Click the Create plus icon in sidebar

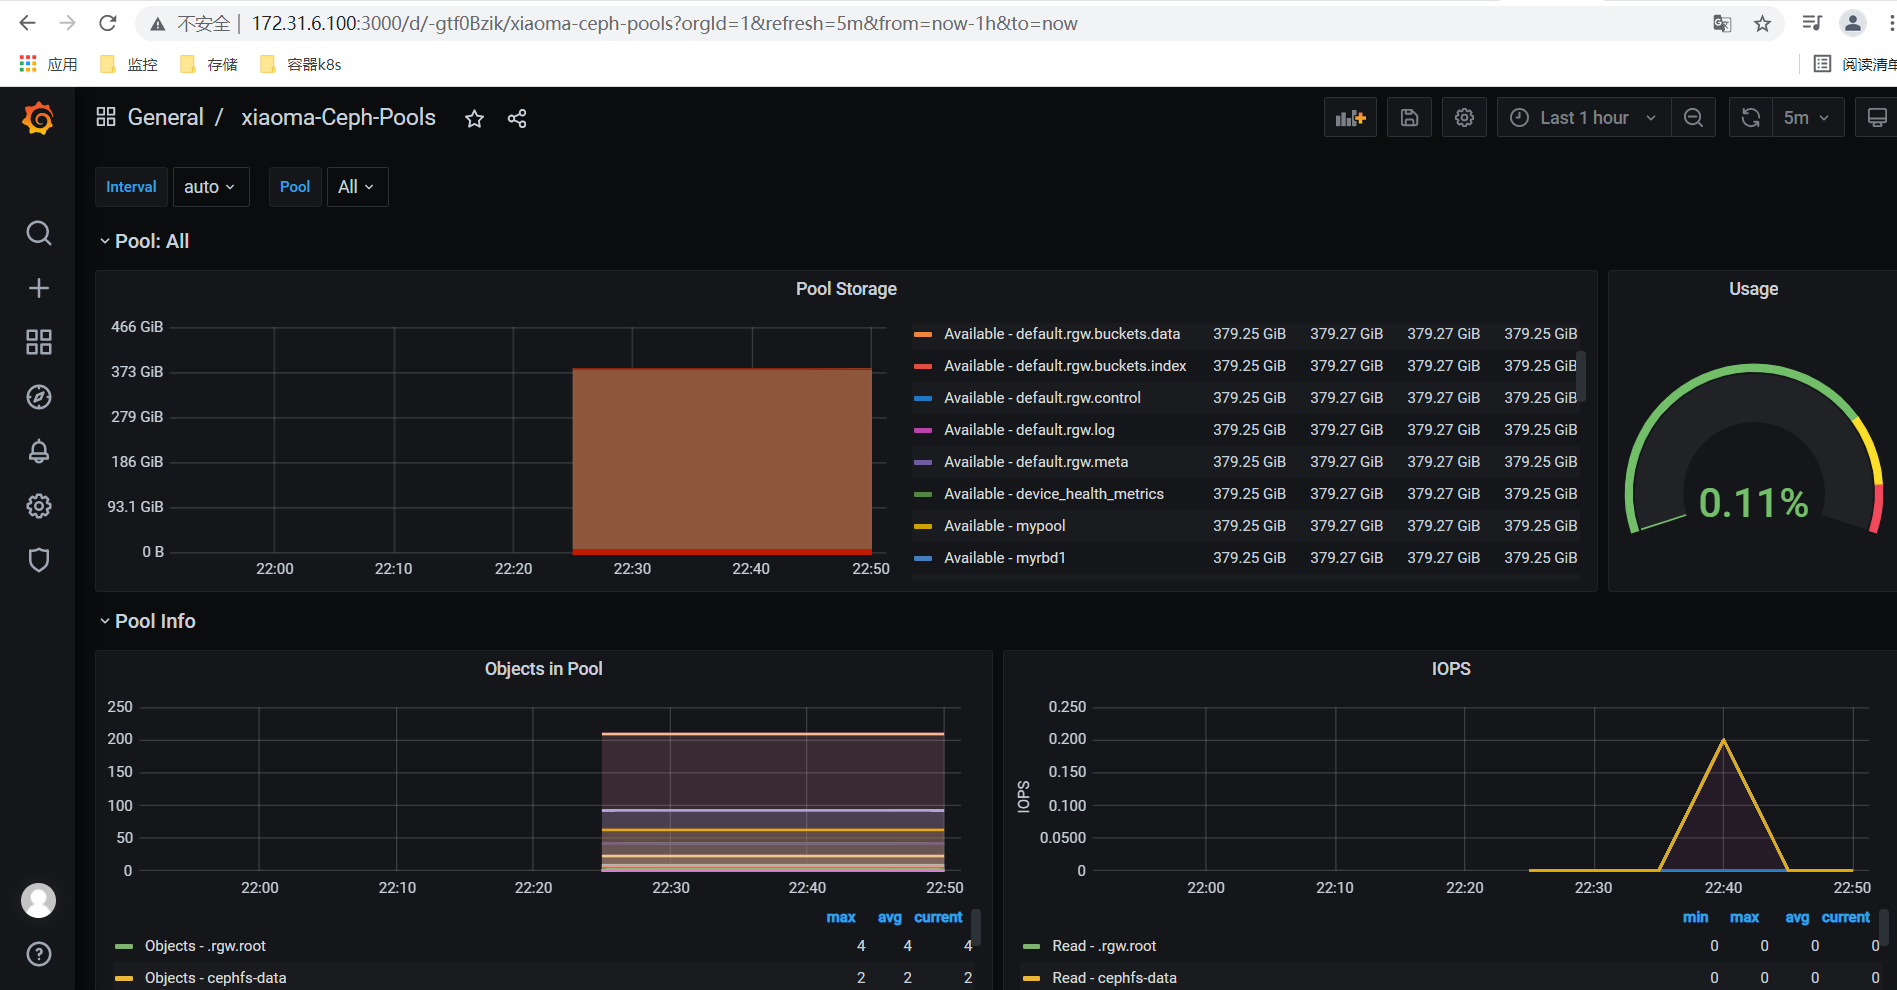click(38, 288)
